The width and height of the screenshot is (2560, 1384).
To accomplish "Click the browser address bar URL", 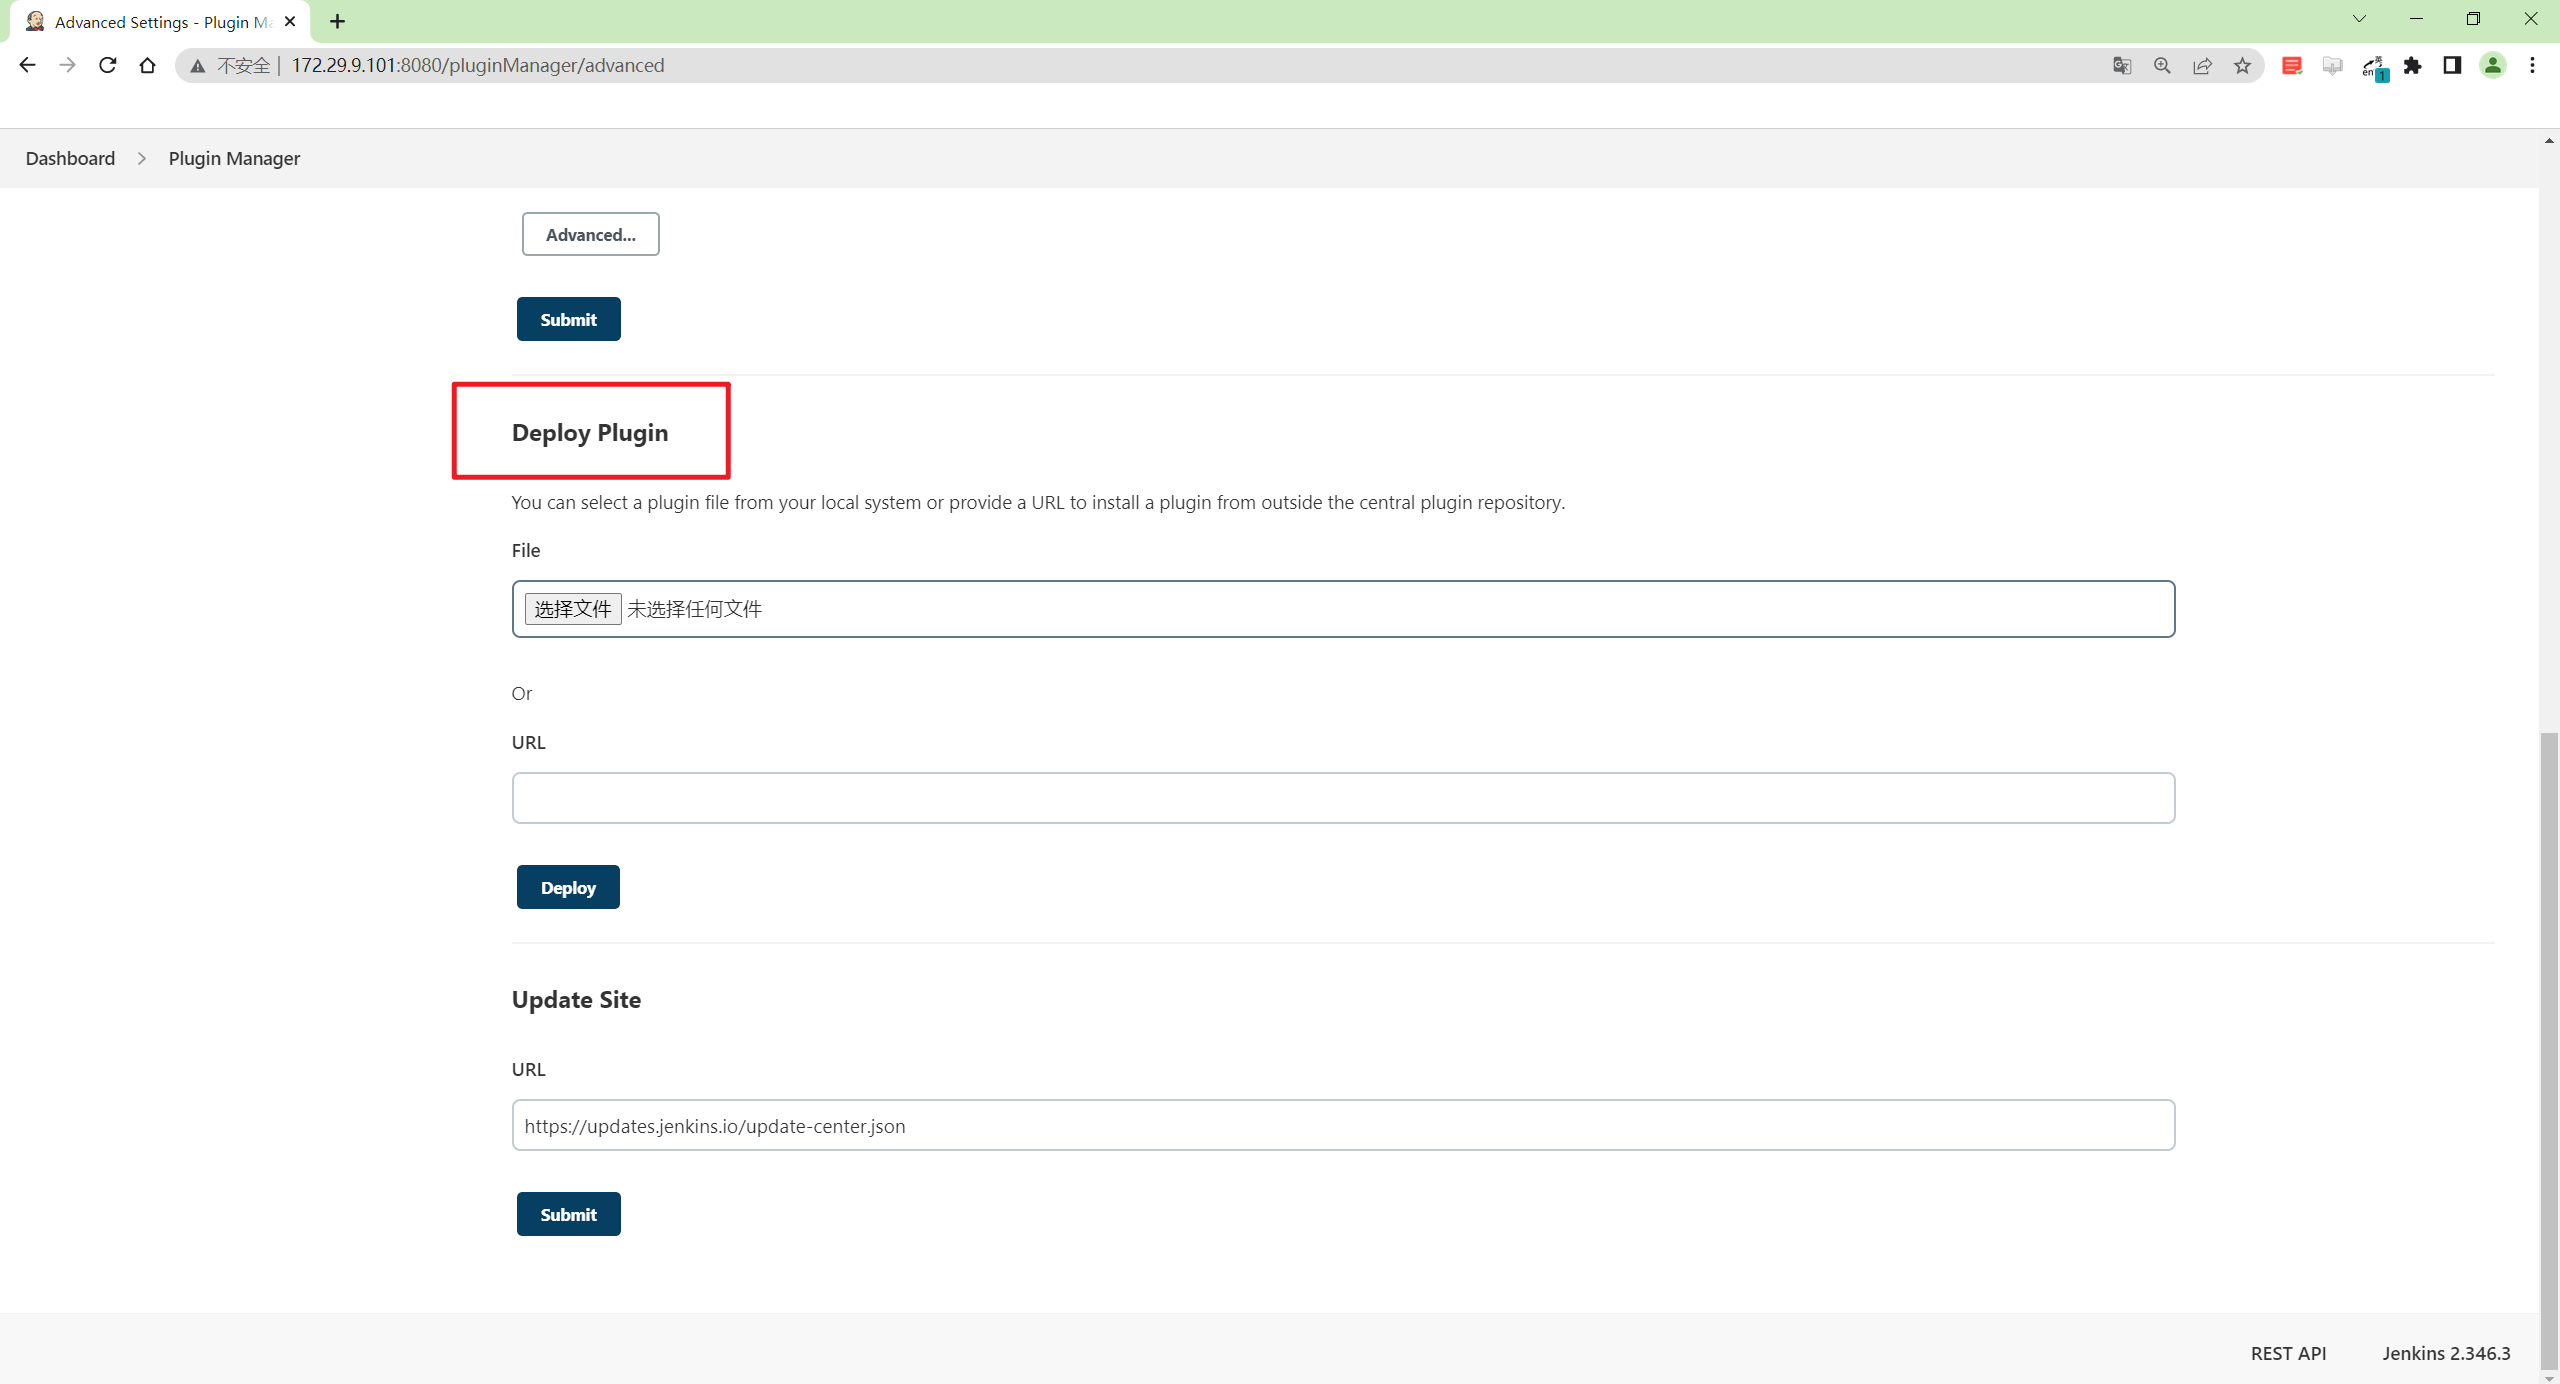I will (x=478, y=65).
